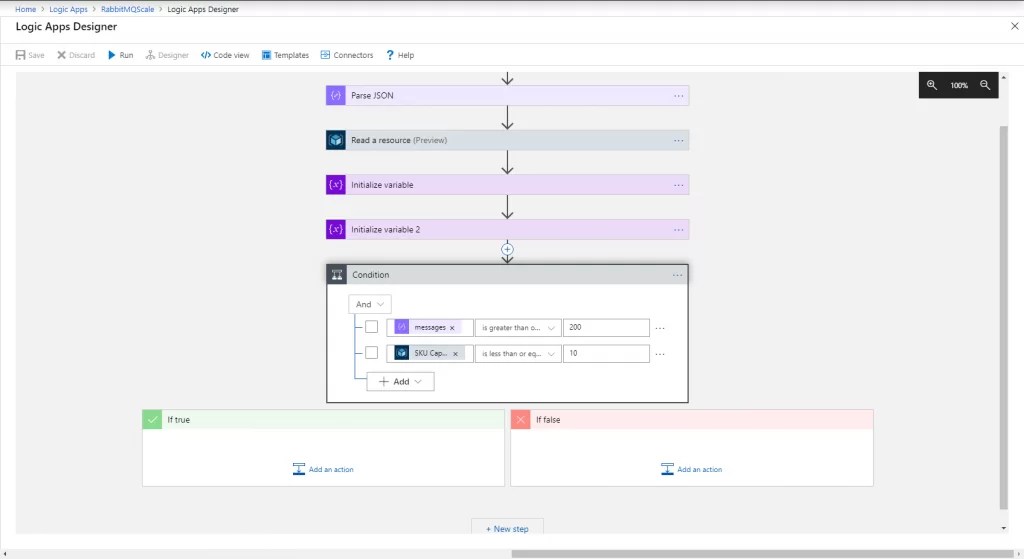Viewport: 1024px width, 559px height.
Task: Open the Templates gallery
Action: tap(285, 55)
